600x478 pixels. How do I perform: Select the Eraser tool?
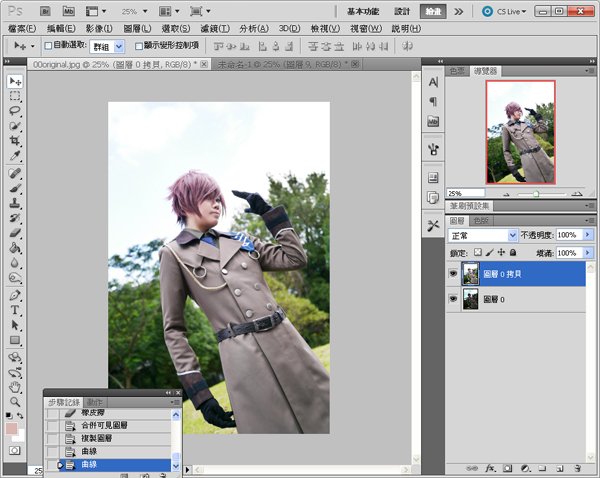pyautogui.click(x=15, y=233)
